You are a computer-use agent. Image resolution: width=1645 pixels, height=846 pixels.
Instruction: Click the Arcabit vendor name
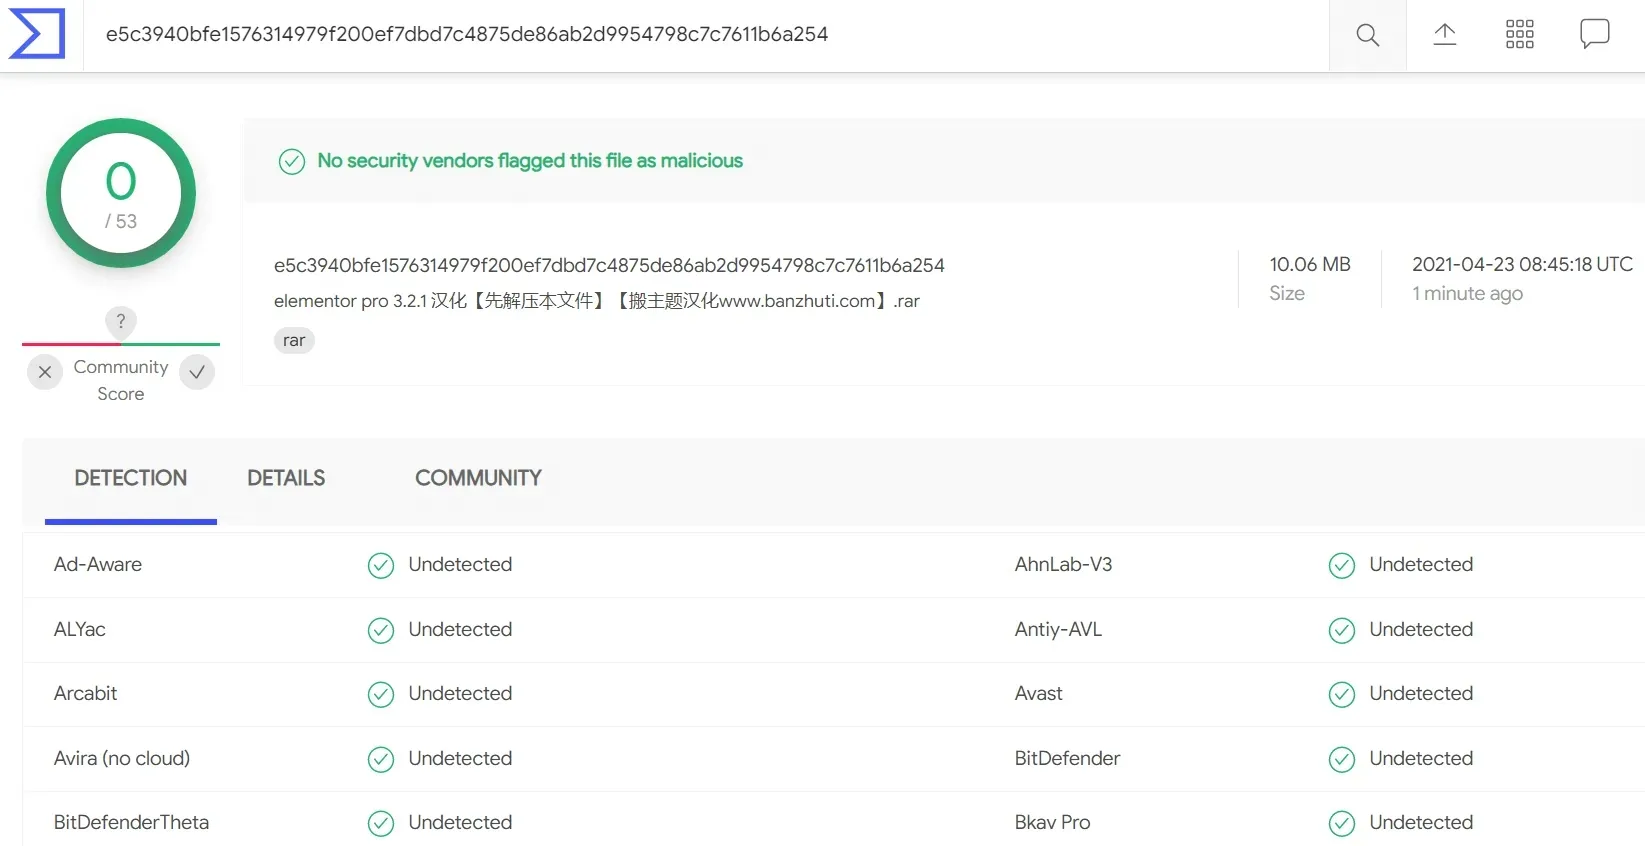(86, 693)
